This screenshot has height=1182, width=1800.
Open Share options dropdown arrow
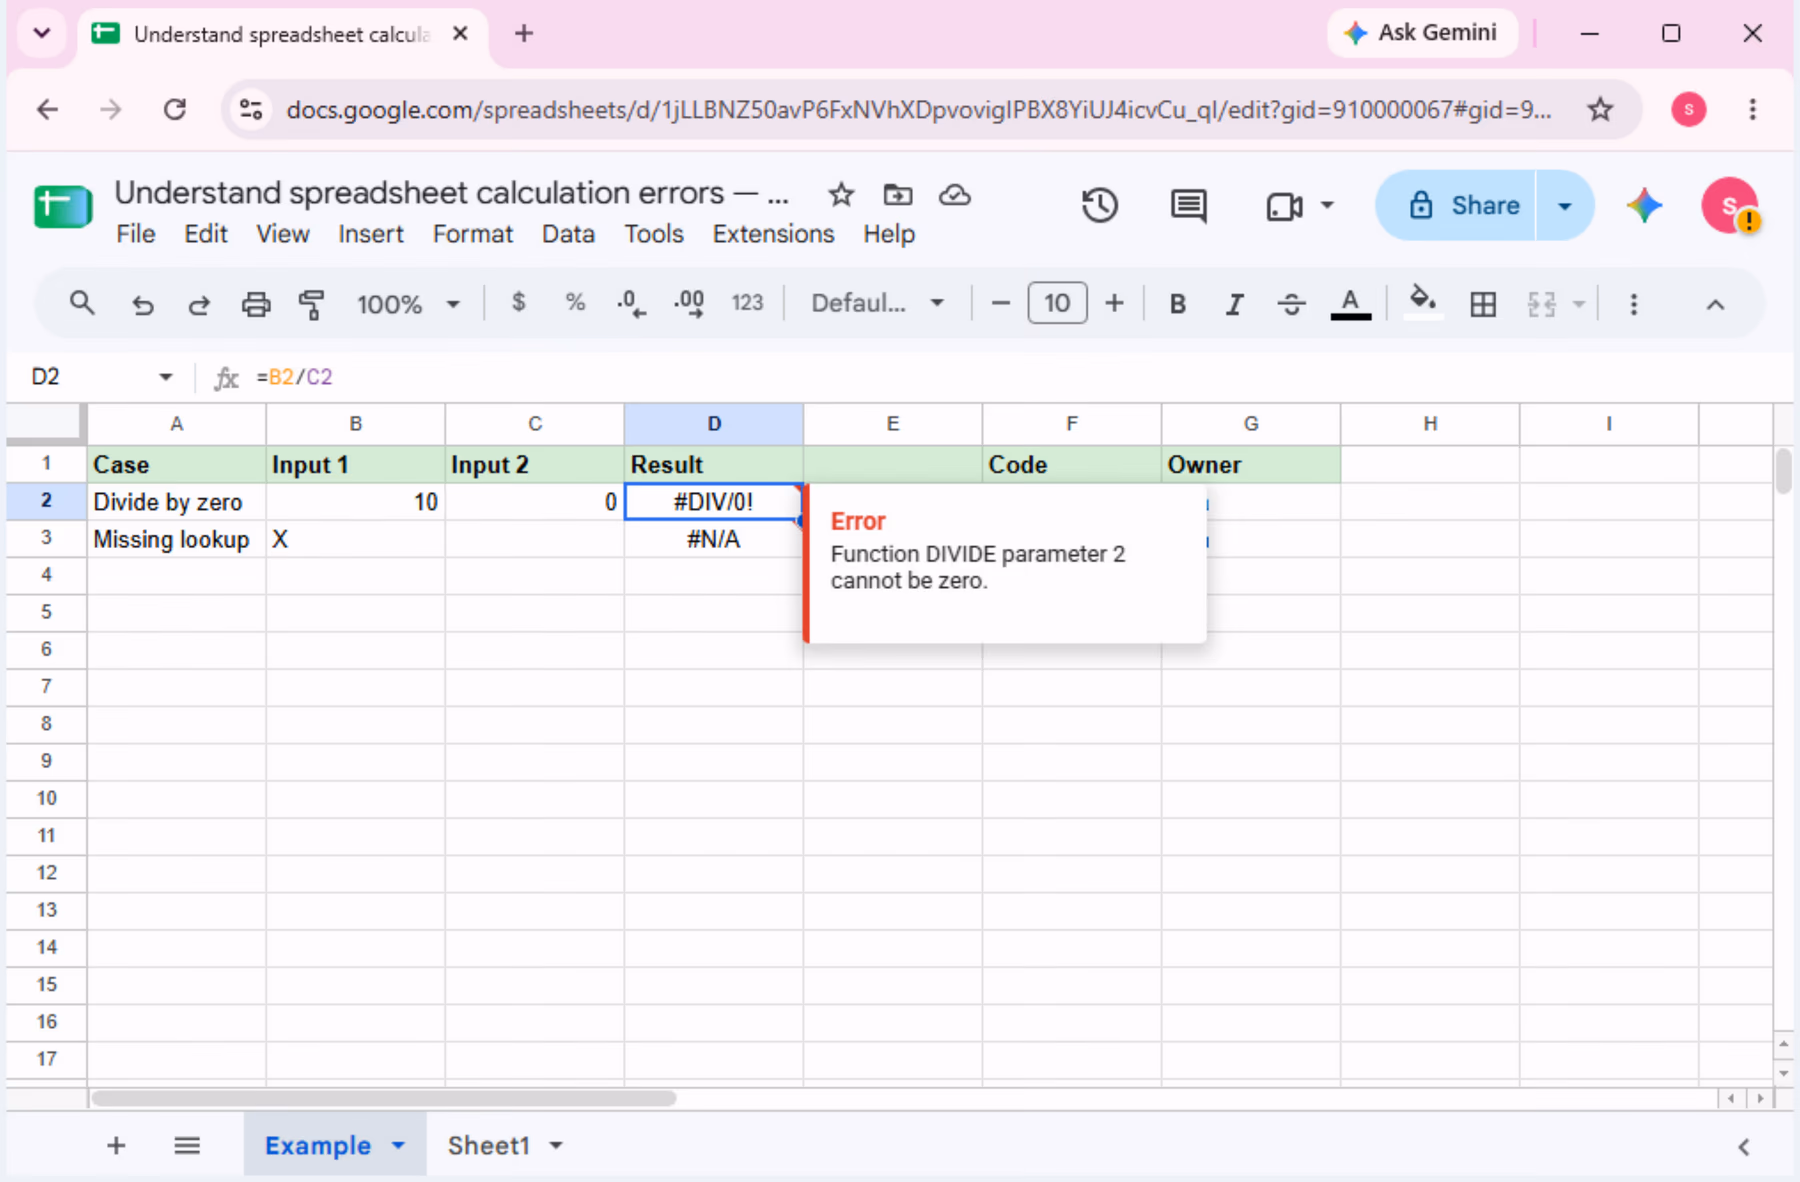click(x=1564, y=206)
